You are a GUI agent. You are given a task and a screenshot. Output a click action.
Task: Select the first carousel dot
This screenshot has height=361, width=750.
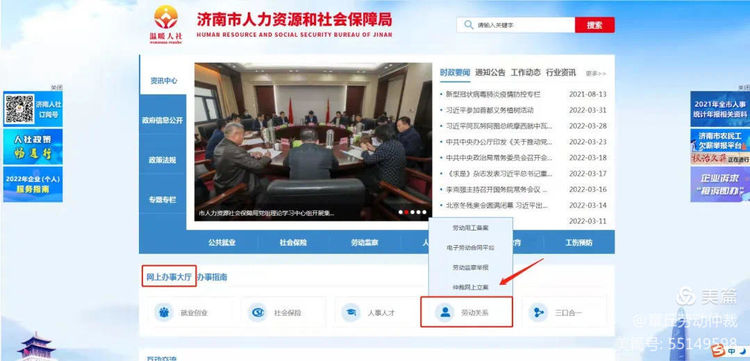pos(400,212)
